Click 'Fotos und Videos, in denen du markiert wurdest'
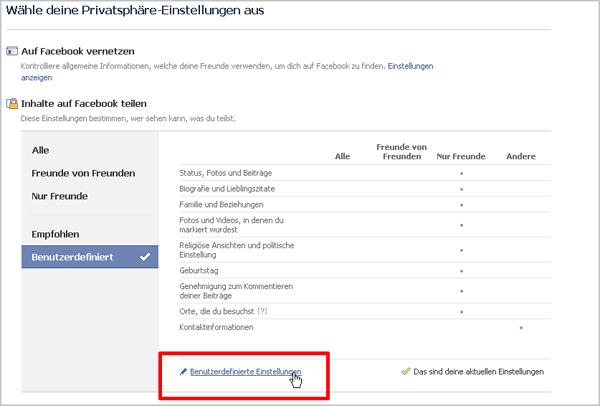Image resolution: width=600 pixels, height=406 pixels. point(232,225)
